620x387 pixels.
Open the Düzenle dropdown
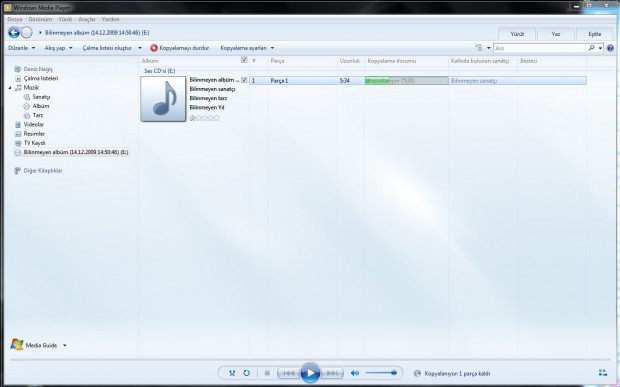coord(22,48)
